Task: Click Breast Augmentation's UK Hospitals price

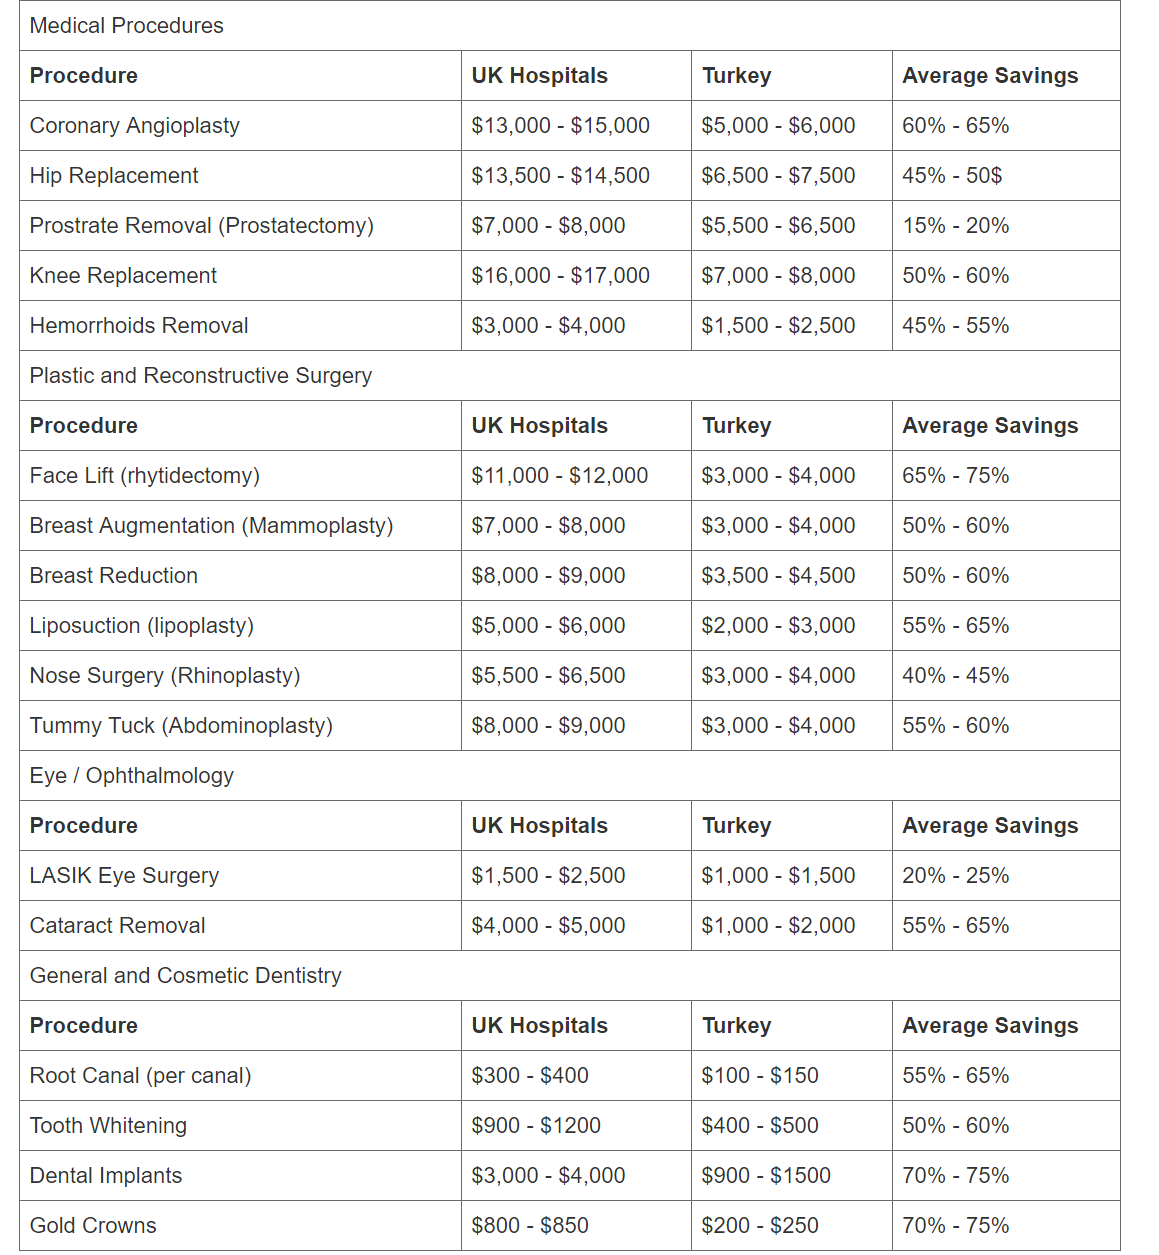Action: 548,526
